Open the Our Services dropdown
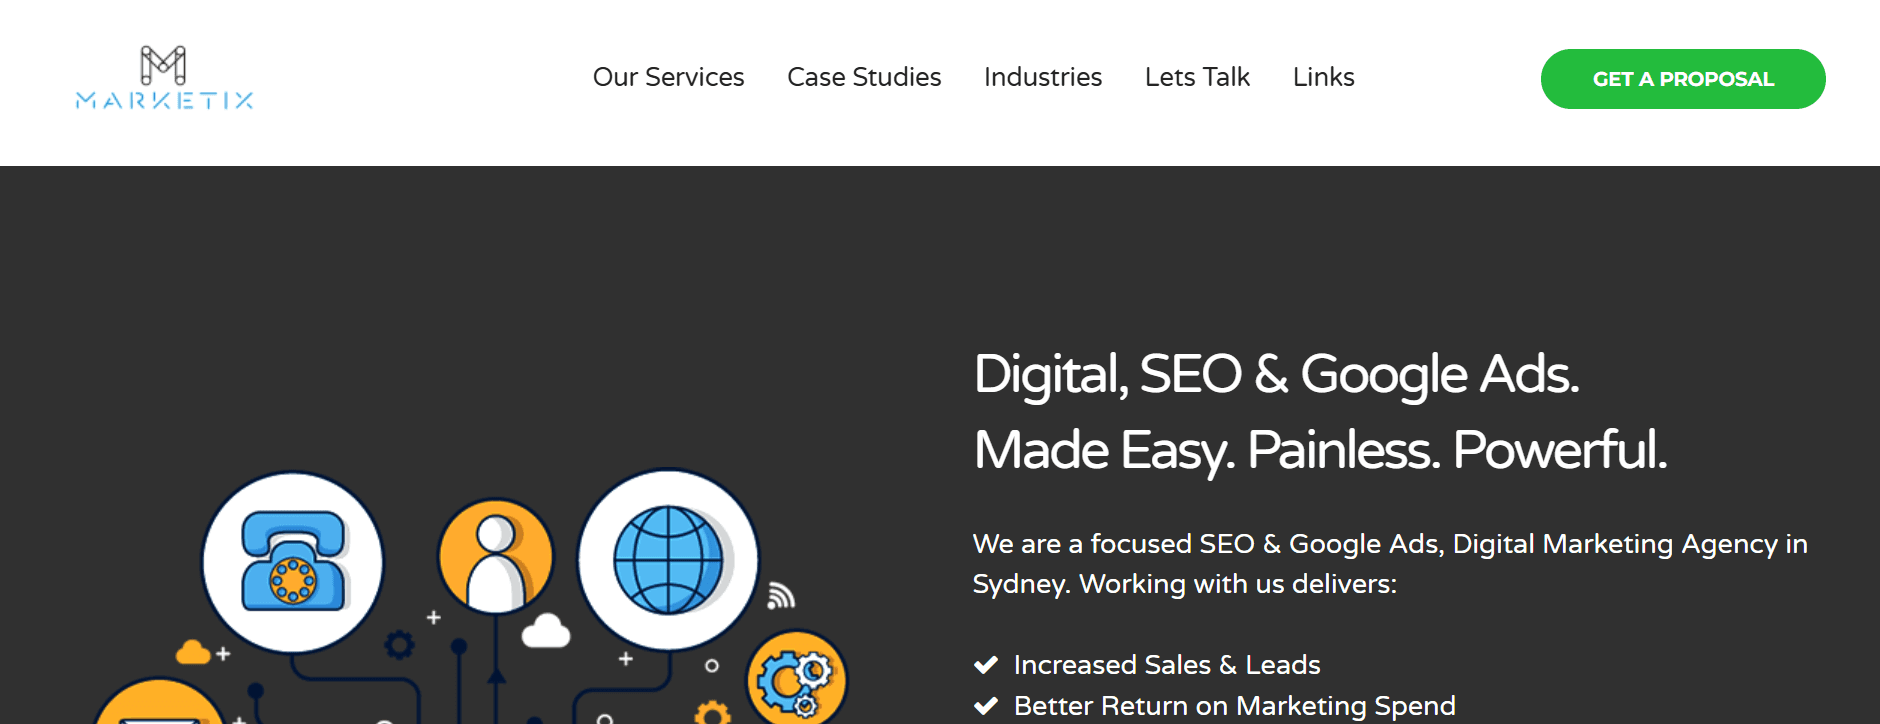The height and width of the screenshot is (724, 1880). click(x=668, y=77)
